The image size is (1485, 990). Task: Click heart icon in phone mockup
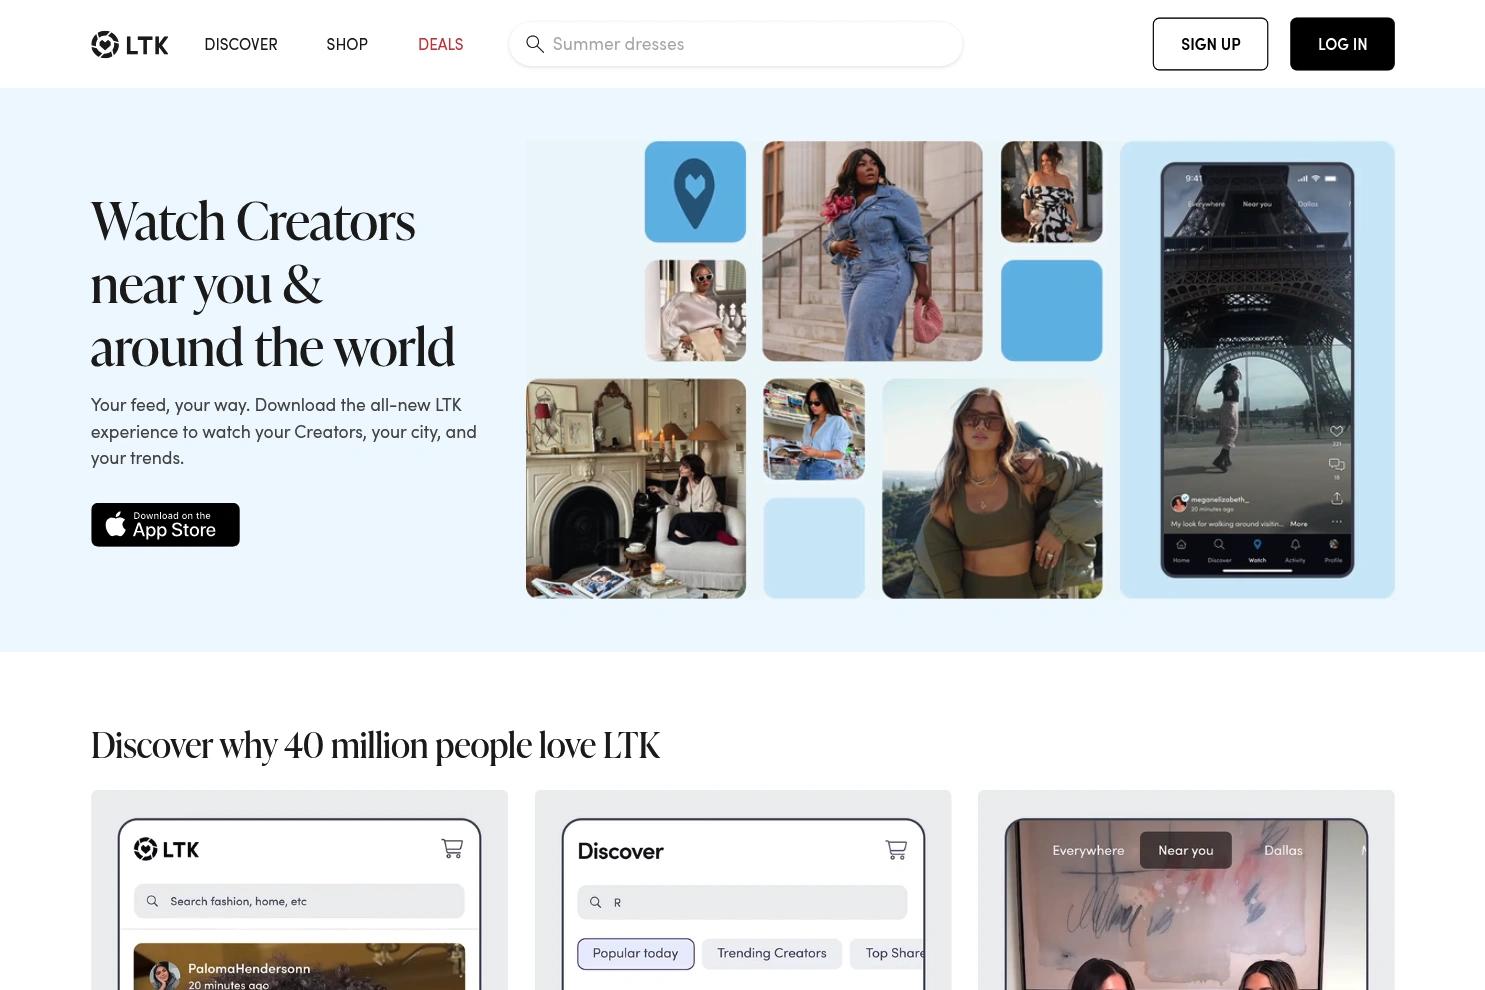coord(1336,431)
